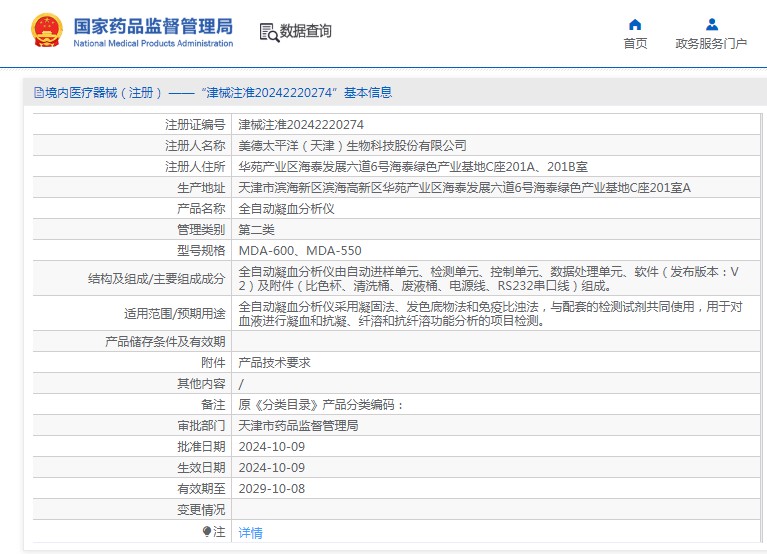
Task: Click the 注册证编号 label
Action: click(195, 125)
